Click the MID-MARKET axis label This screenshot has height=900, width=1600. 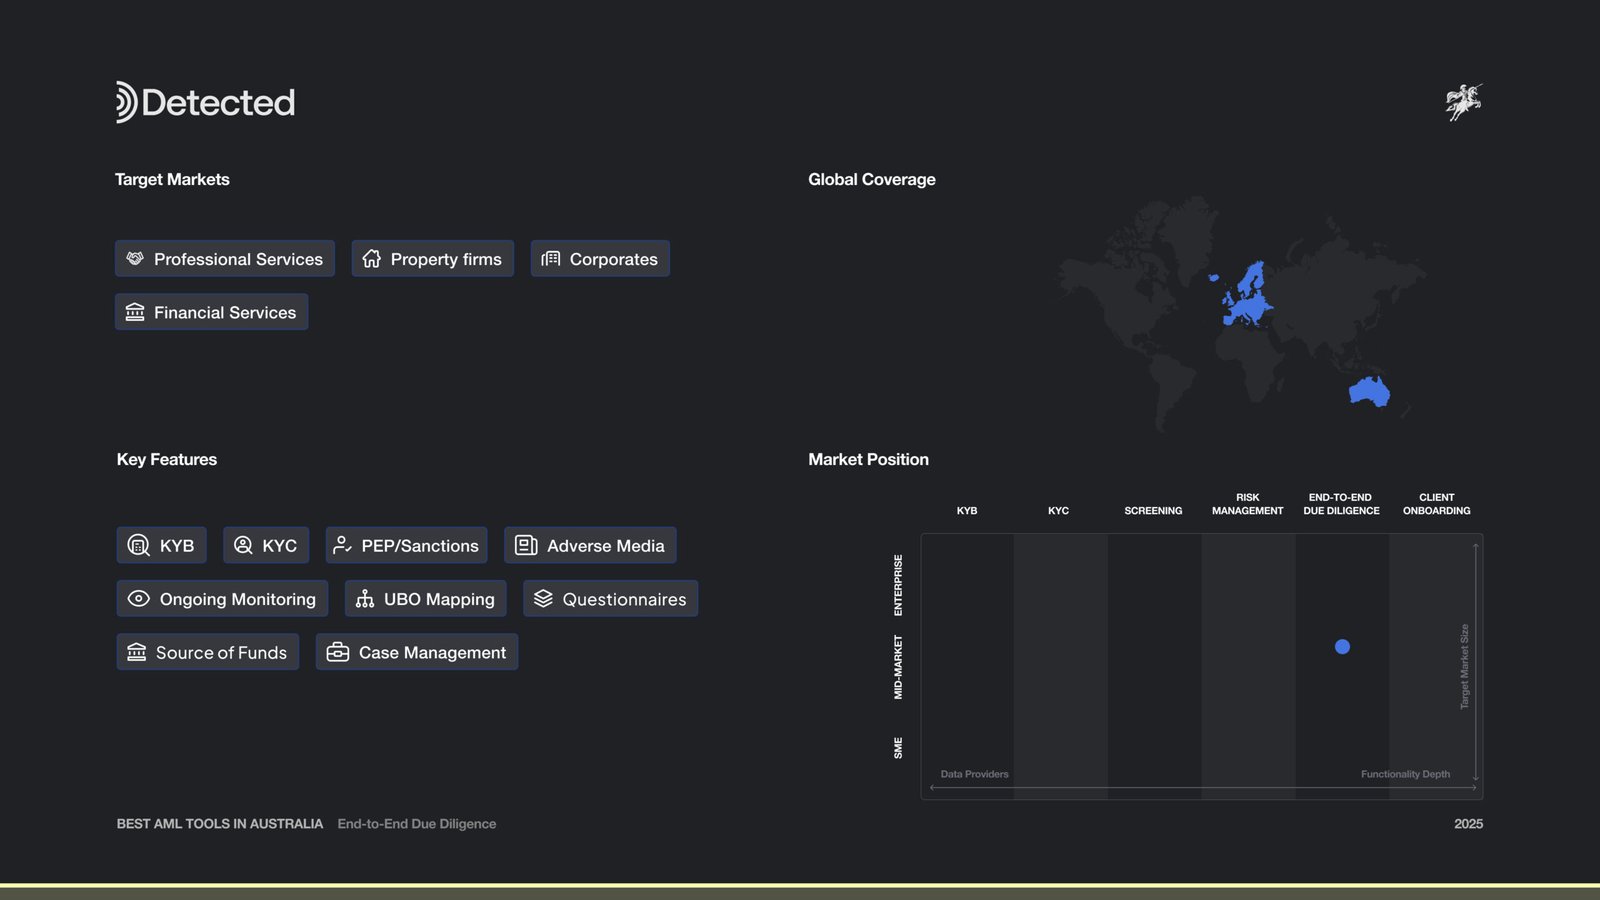(898, 667)
